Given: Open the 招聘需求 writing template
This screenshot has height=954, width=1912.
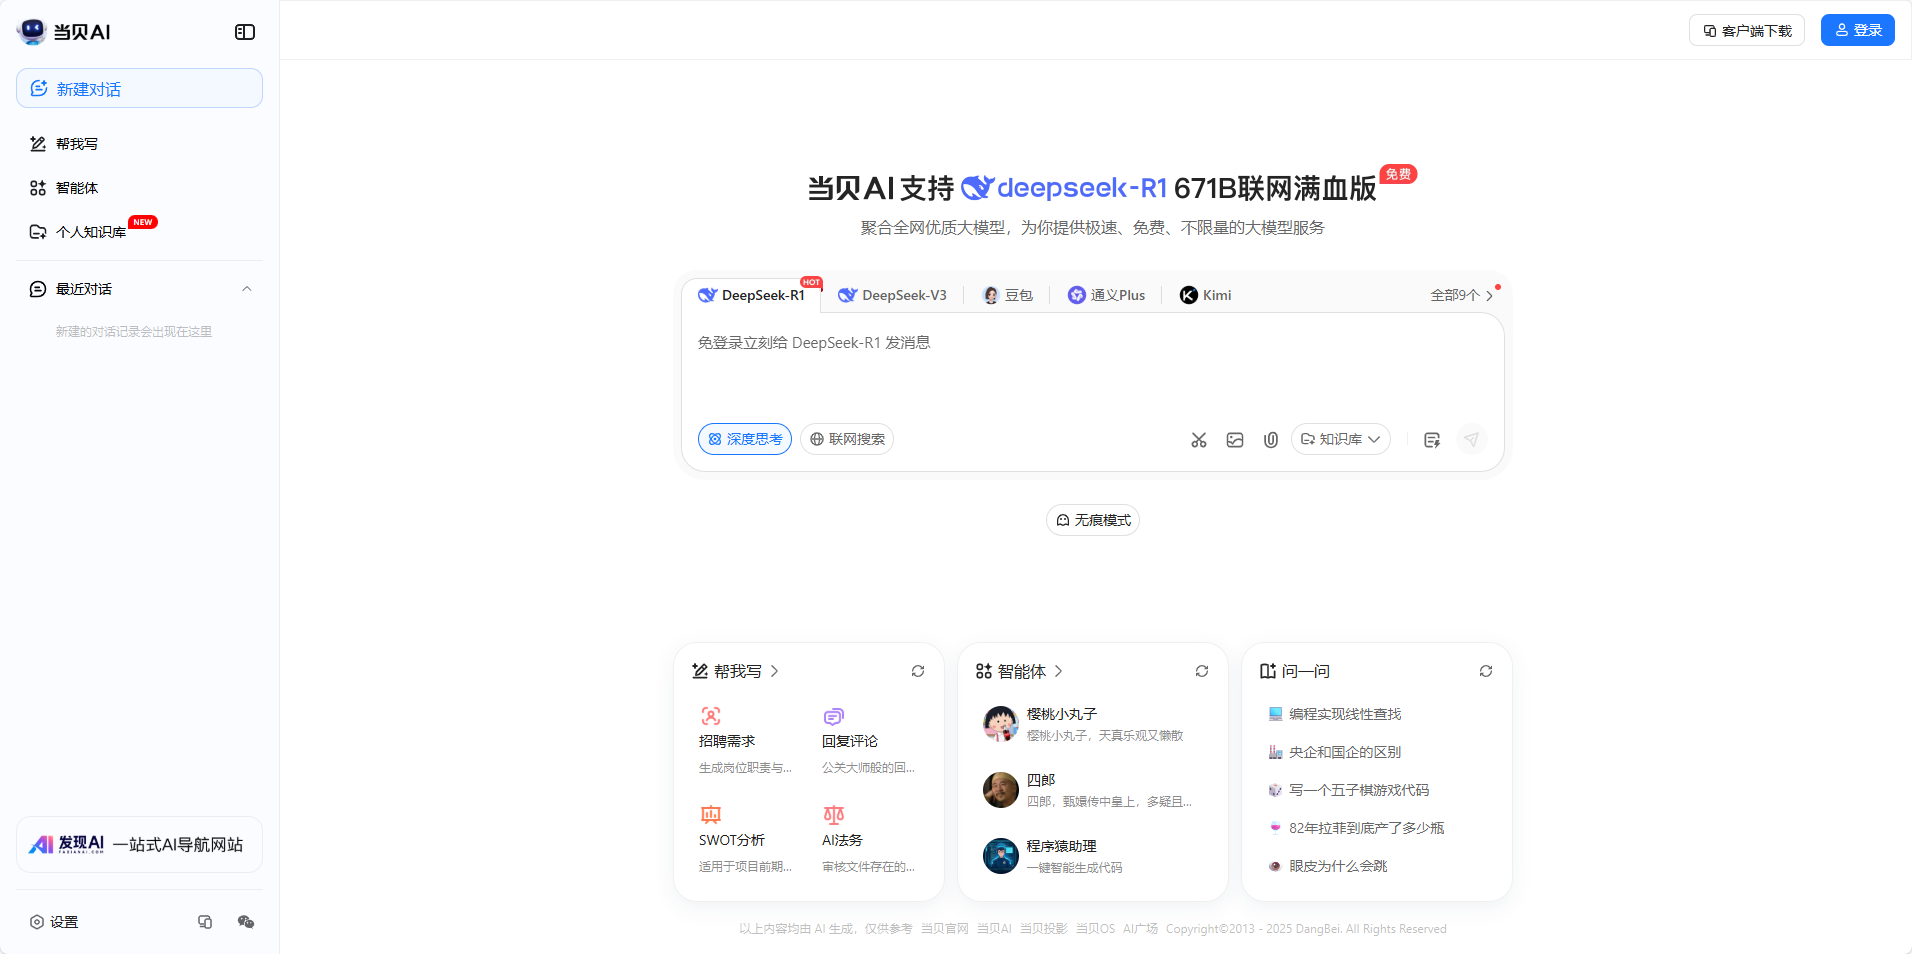Looking at the screenshot, I should click(745, 740).
